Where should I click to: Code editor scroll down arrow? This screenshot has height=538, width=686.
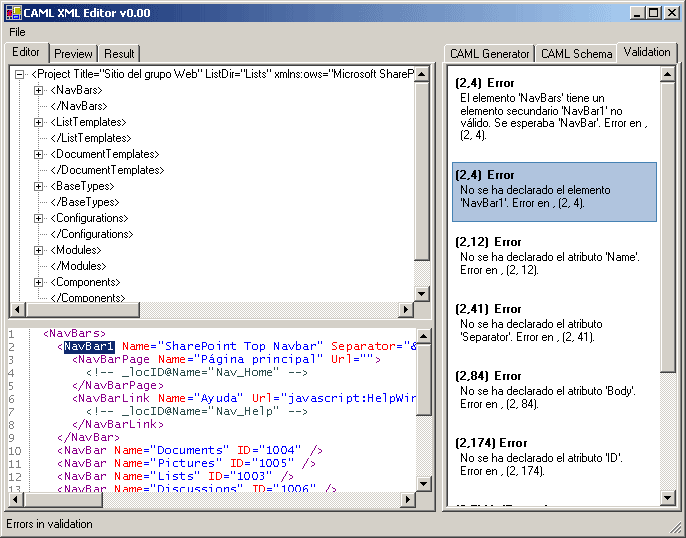tap(424, 483)
